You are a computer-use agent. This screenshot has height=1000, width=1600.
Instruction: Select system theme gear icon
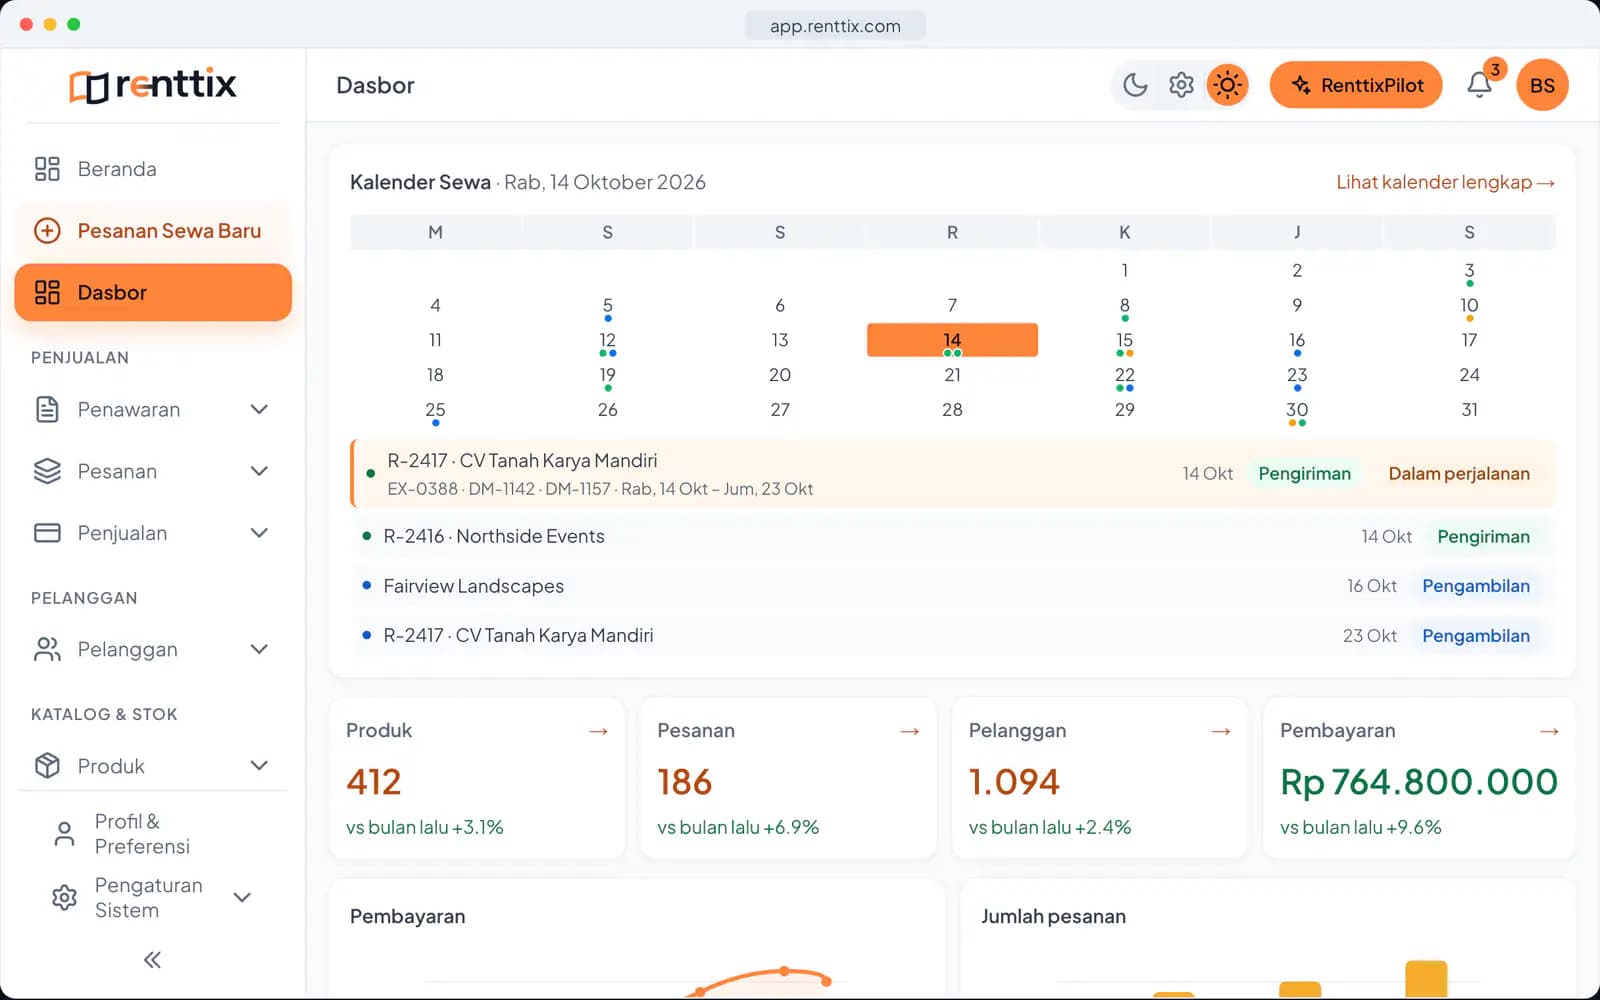[x=1181, y=85]
